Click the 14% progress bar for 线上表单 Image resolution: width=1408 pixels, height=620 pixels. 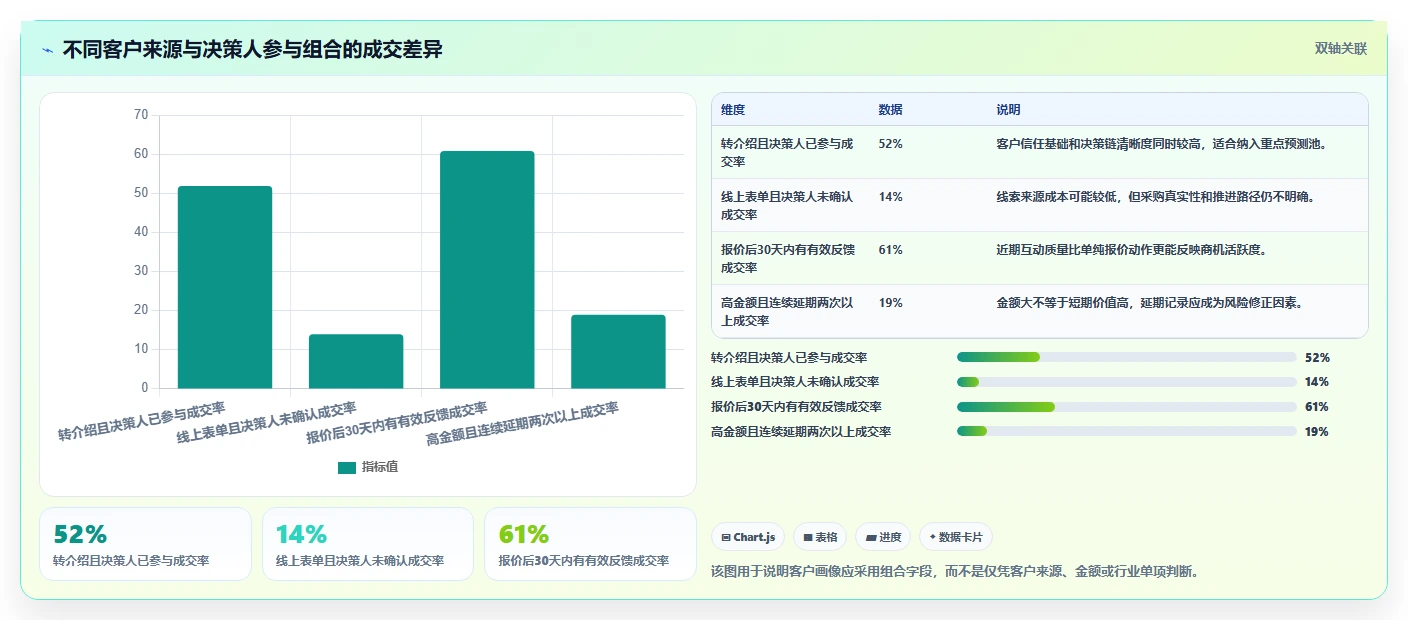1126,382
